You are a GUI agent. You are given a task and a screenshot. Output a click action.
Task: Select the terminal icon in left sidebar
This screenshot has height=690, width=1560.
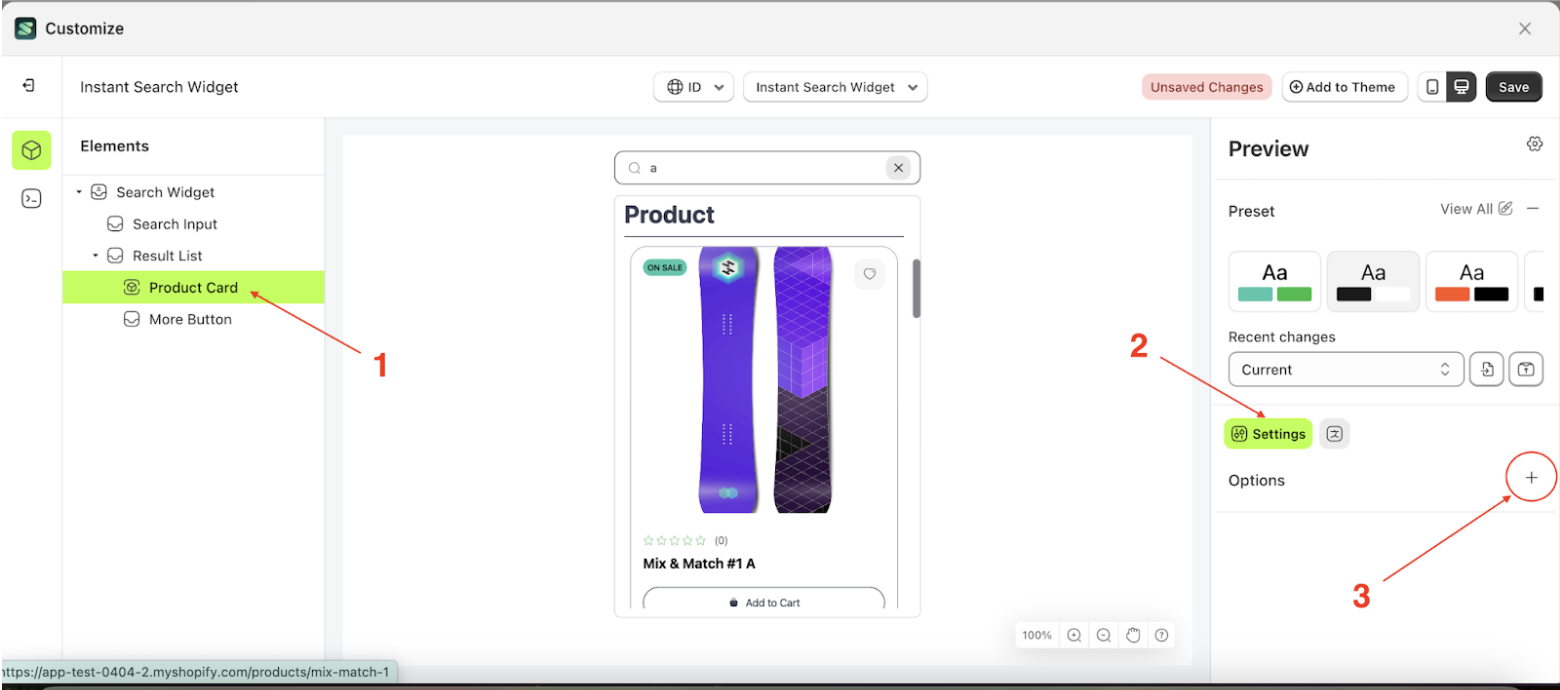(x=31, y=198)
